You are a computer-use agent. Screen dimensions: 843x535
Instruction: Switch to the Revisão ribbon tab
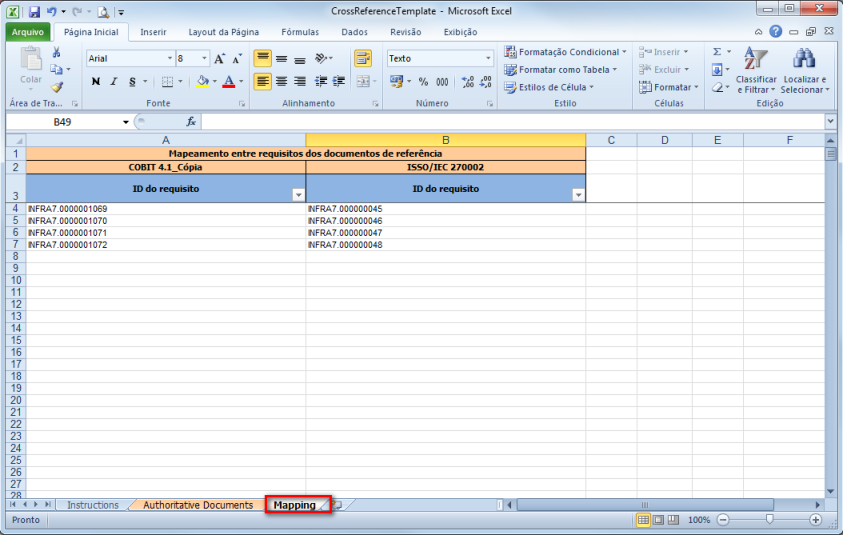coord(406,32)
